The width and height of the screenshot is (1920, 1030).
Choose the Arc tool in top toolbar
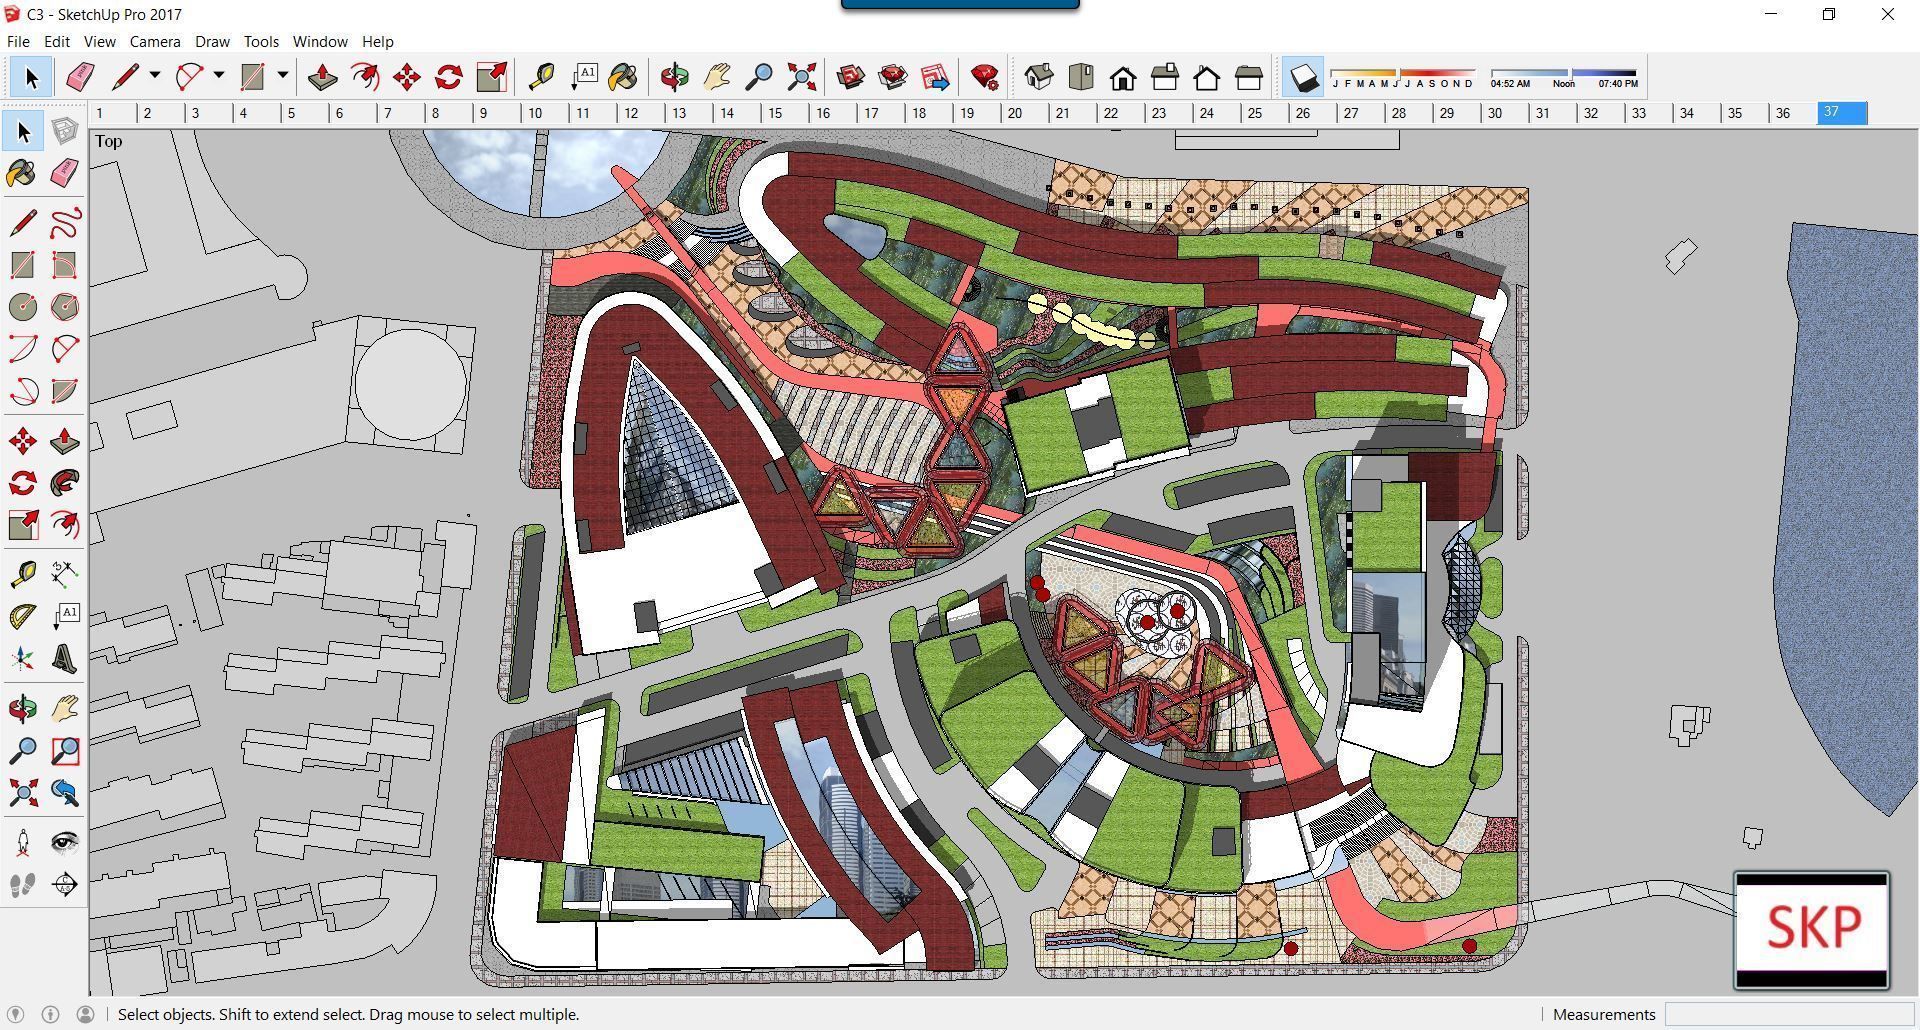[x=189, y=77]
